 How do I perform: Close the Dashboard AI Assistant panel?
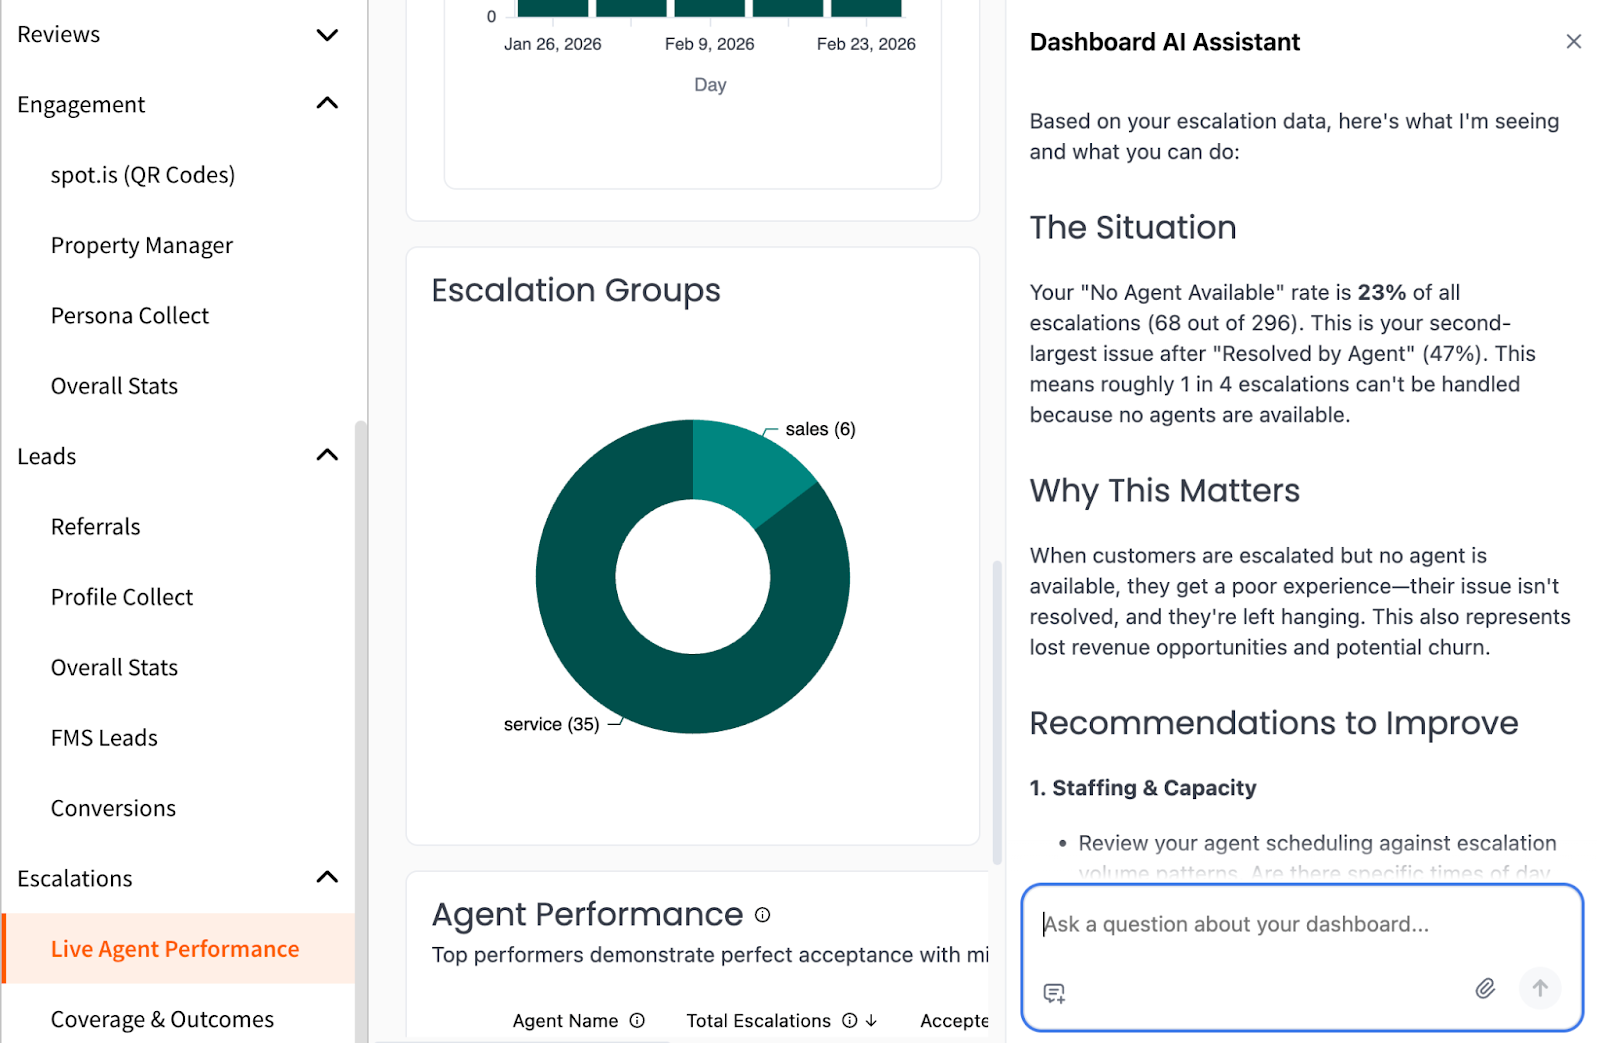tap(1573, 41)
